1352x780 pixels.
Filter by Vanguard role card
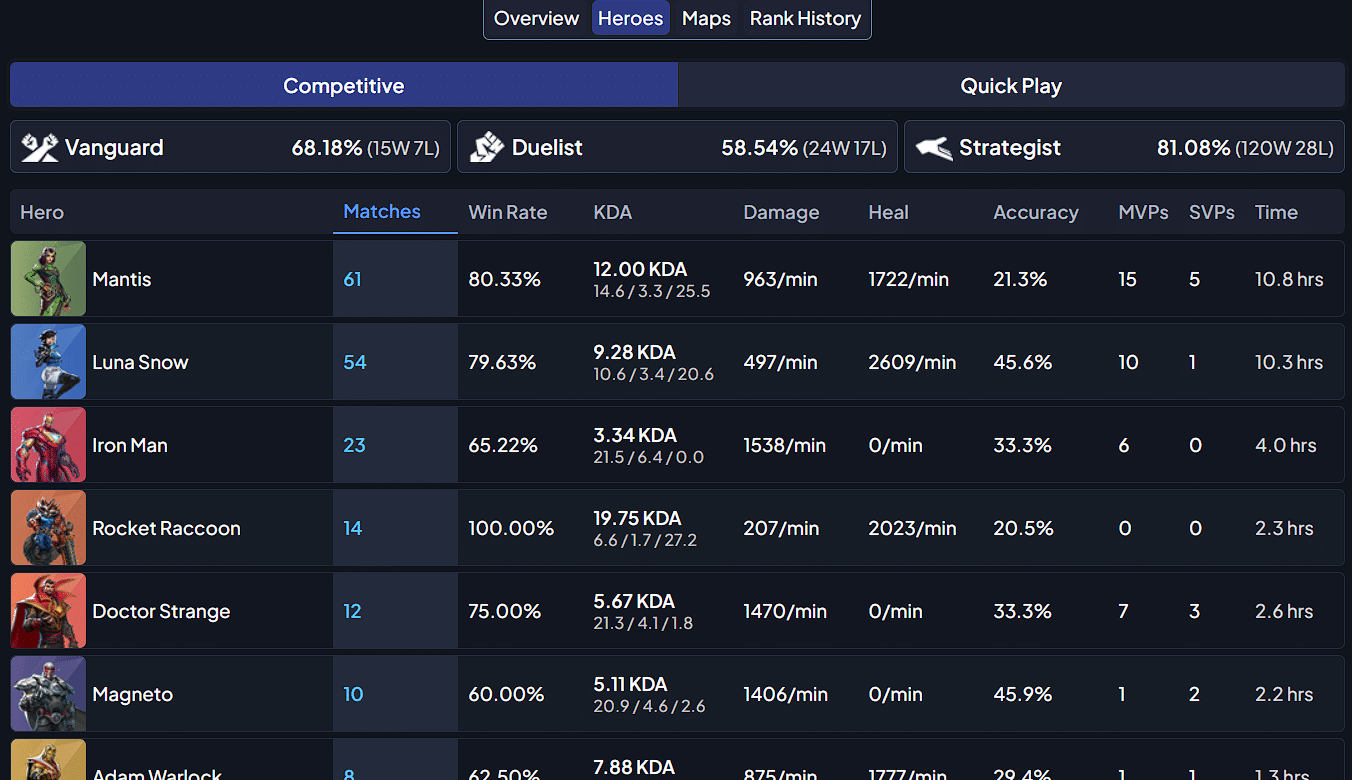point(230,147)
